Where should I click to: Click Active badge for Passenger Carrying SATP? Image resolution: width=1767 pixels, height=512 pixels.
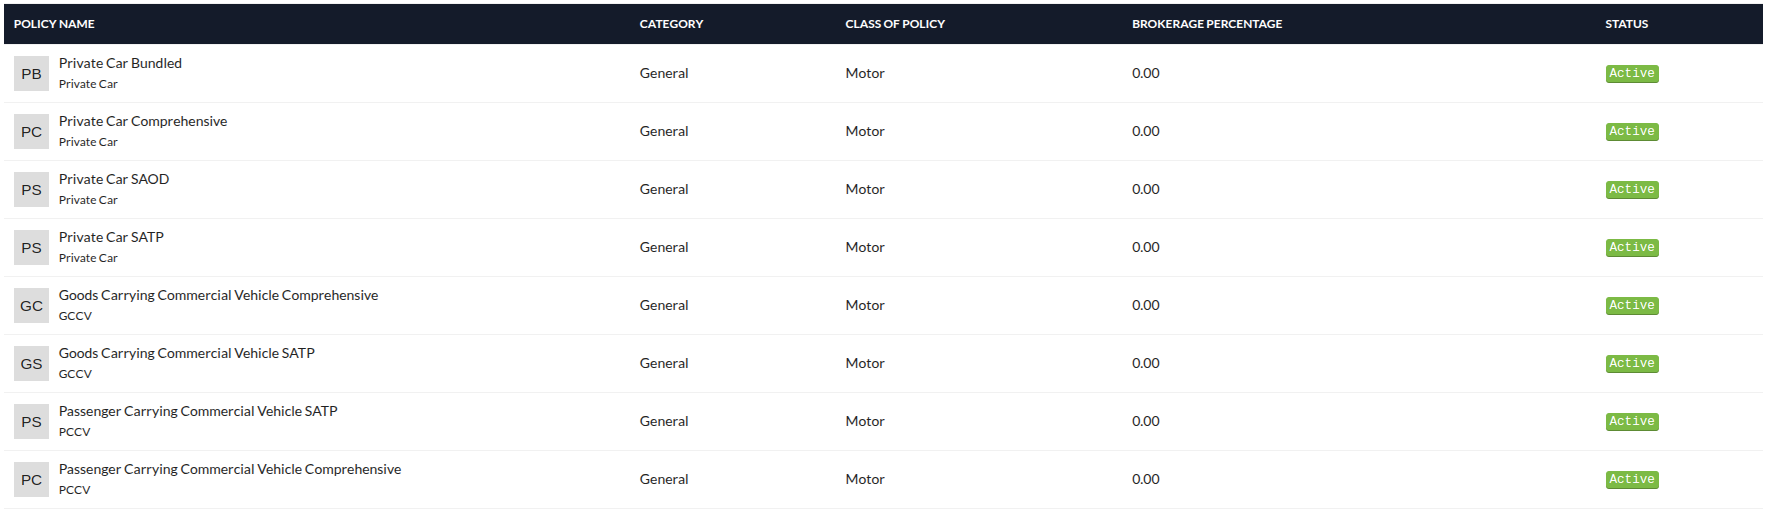pos(1631,422)
